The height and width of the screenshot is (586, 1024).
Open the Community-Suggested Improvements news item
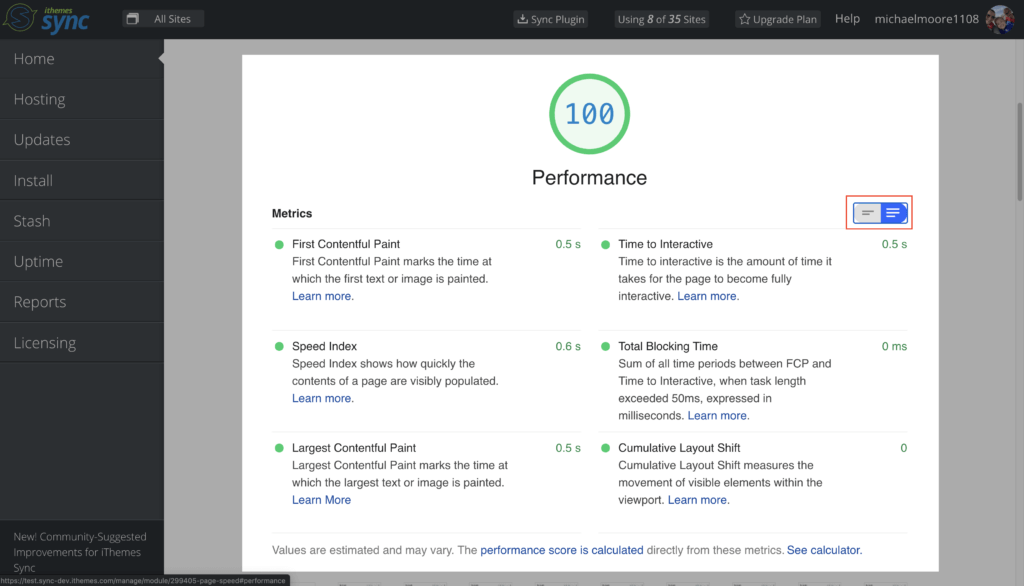click(80, 552)
